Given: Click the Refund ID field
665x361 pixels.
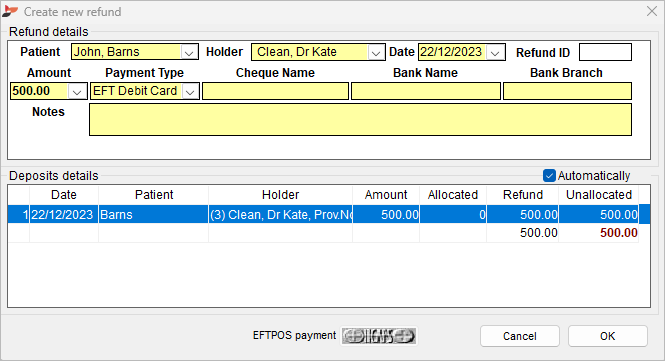Looking at the screenshot, I should click(x=605, y=52).
